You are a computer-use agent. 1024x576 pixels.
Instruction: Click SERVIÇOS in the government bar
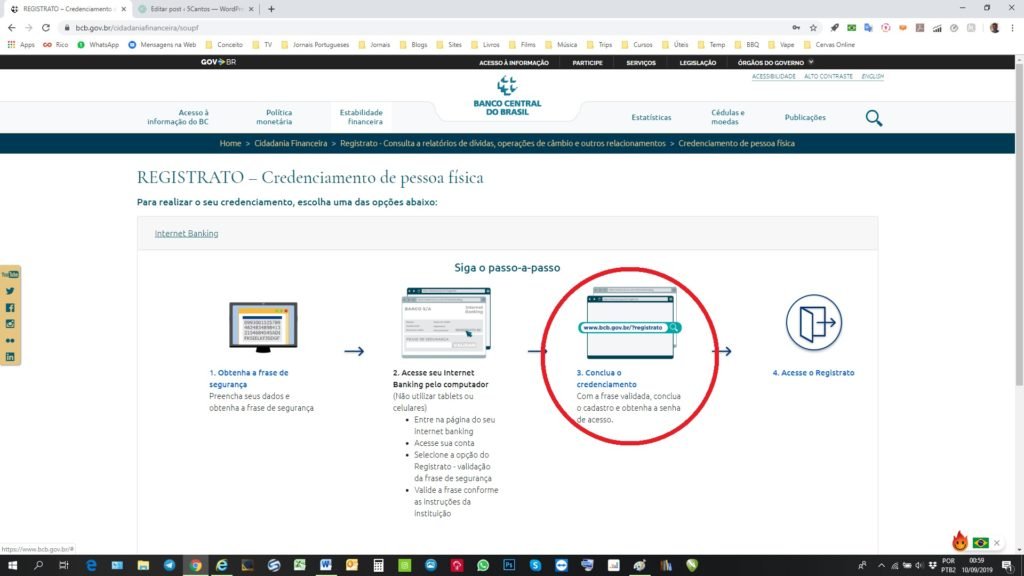[641, 63]
